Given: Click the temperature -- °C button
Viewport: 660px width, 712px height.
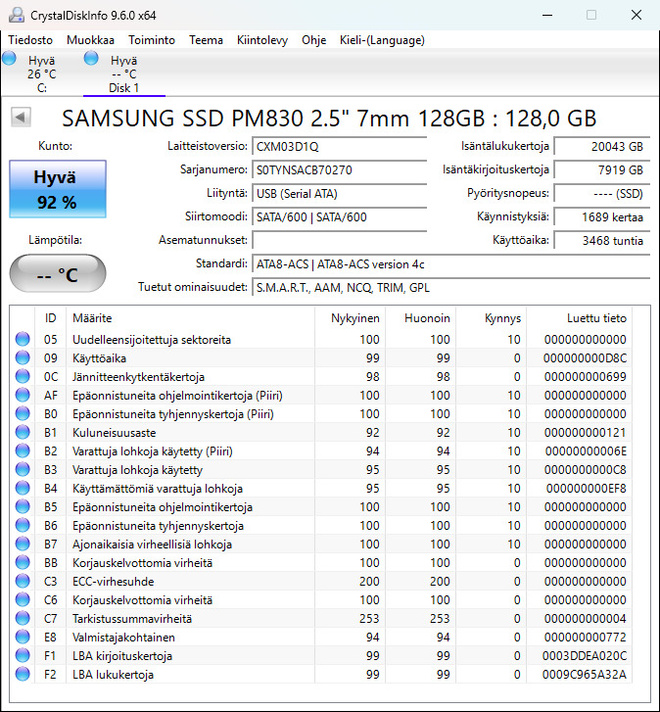Looking at the screenshot, I should (58, 273).
